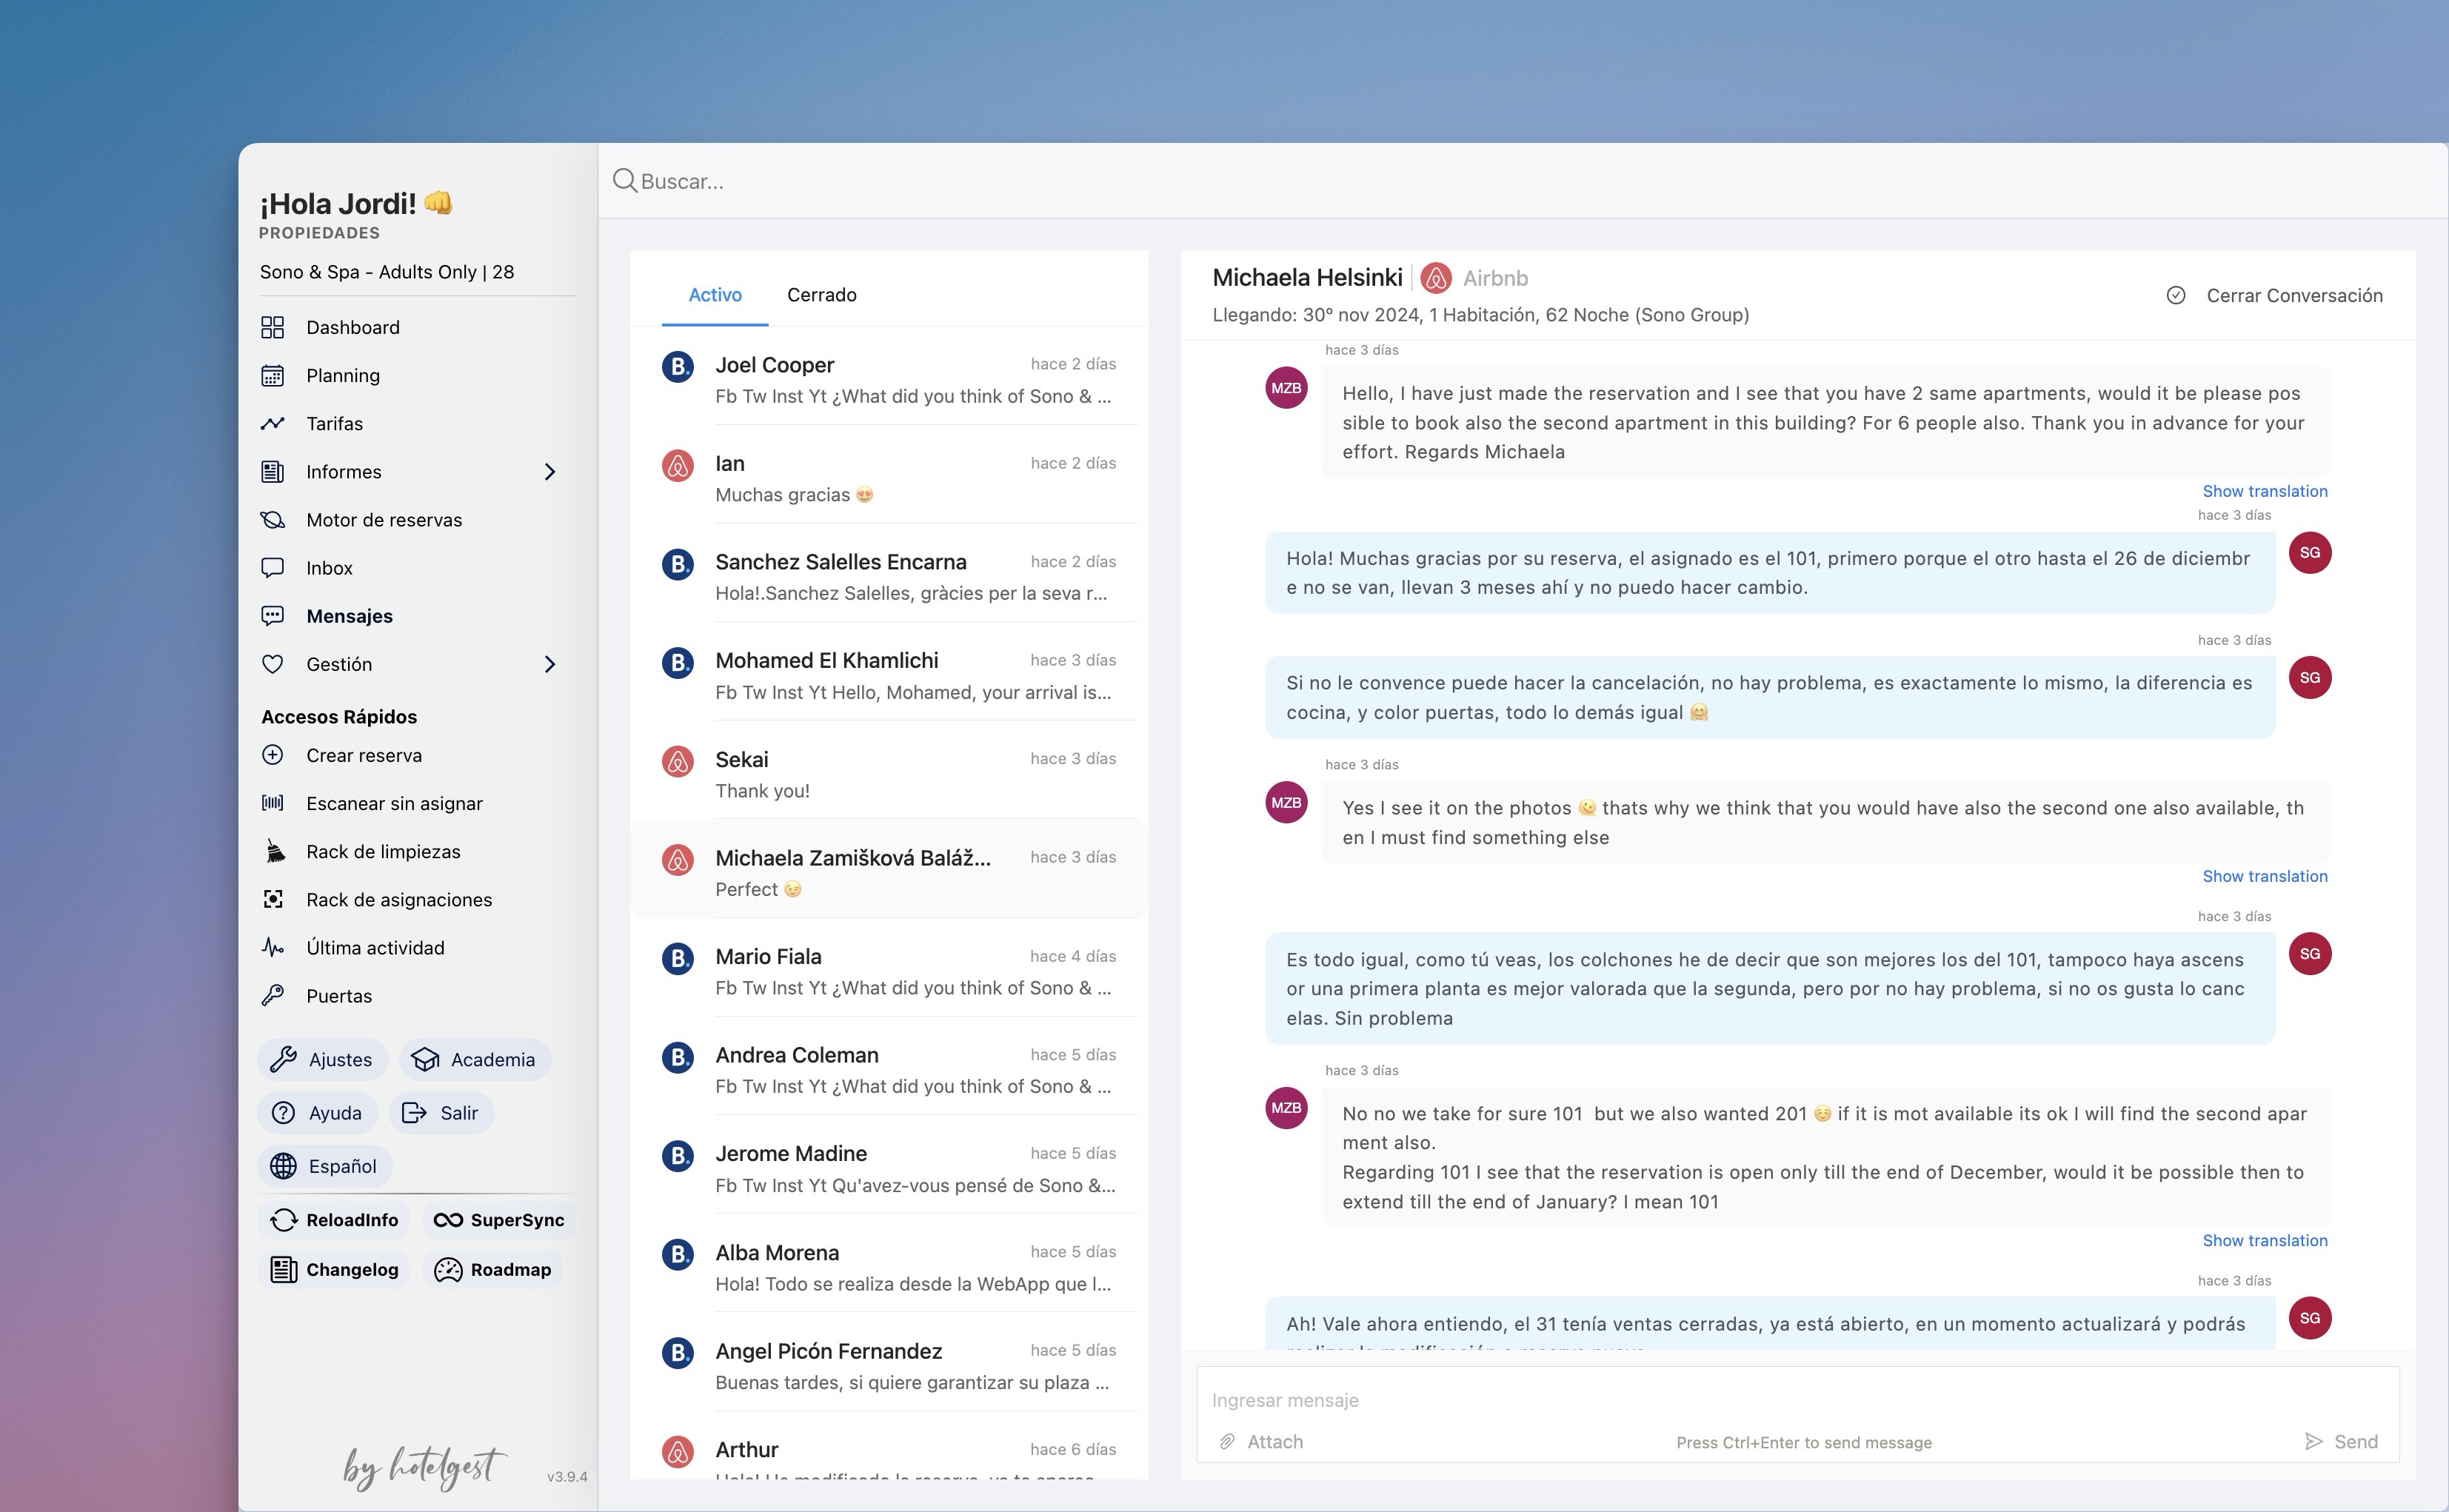
Task: Click the Escanear sin asignar barcode icon
Action: tap(272, 803)
